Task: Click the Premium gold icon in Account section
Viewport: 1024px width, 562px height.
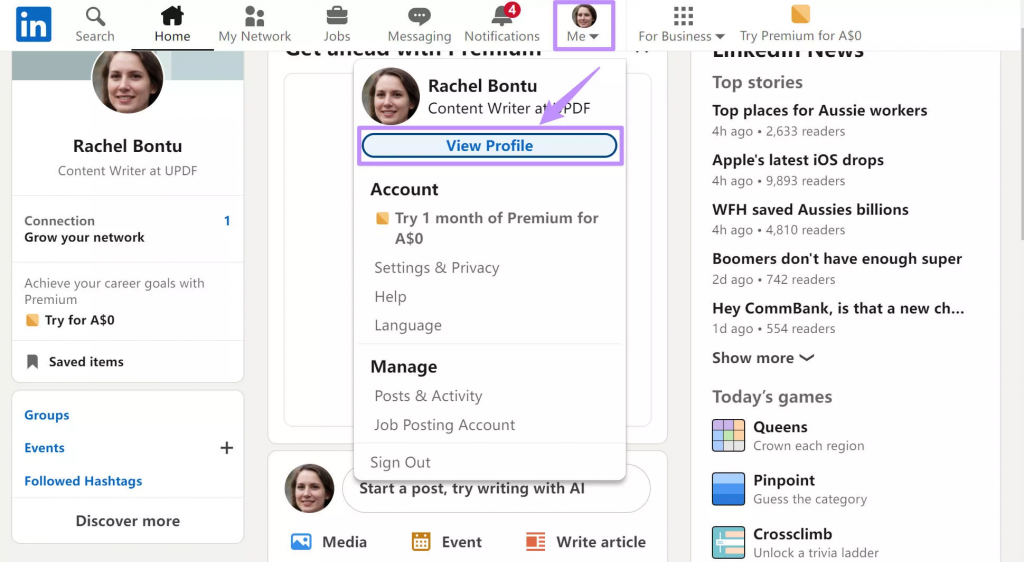Action: 382,218
